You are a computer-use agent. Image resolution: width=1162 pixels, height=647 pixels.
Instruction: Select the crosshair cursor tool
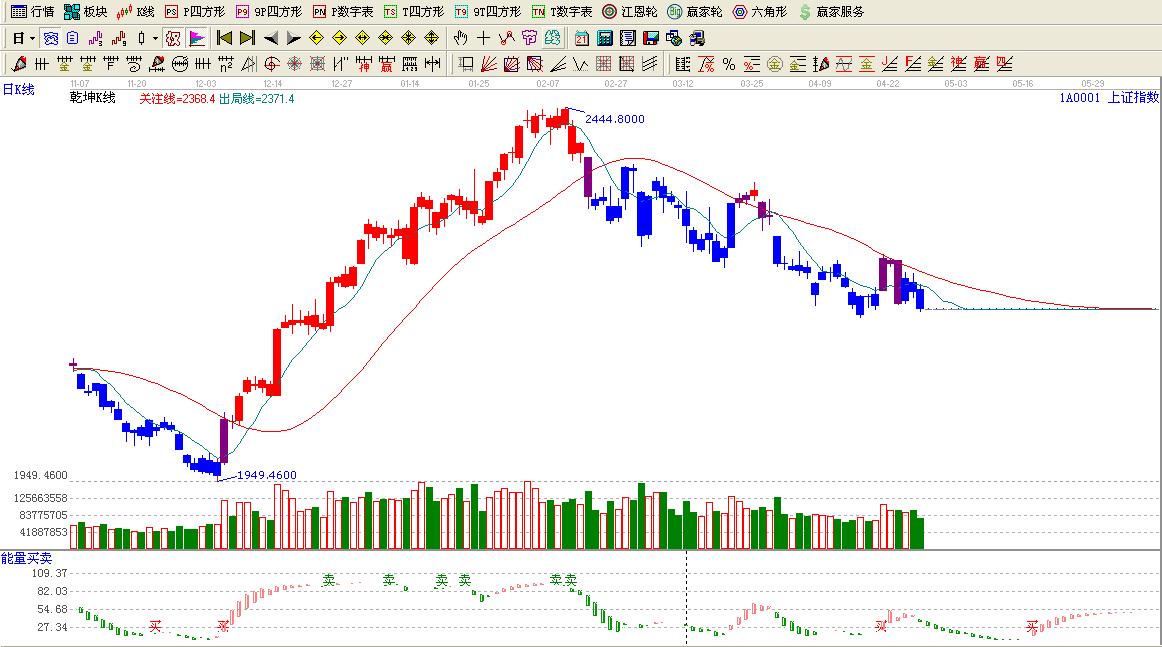coord(483,38)
